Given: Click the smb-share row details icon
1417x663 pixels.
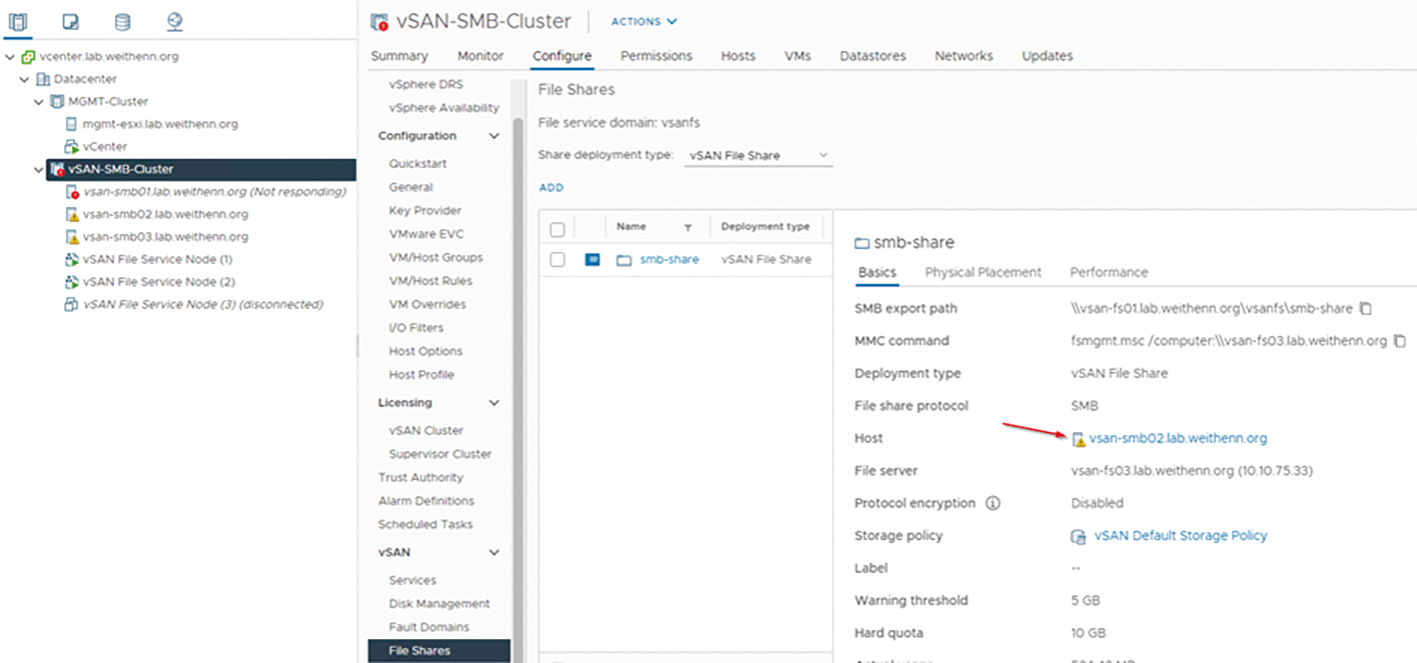Looking at the screenshot, I should coord(592,260).
